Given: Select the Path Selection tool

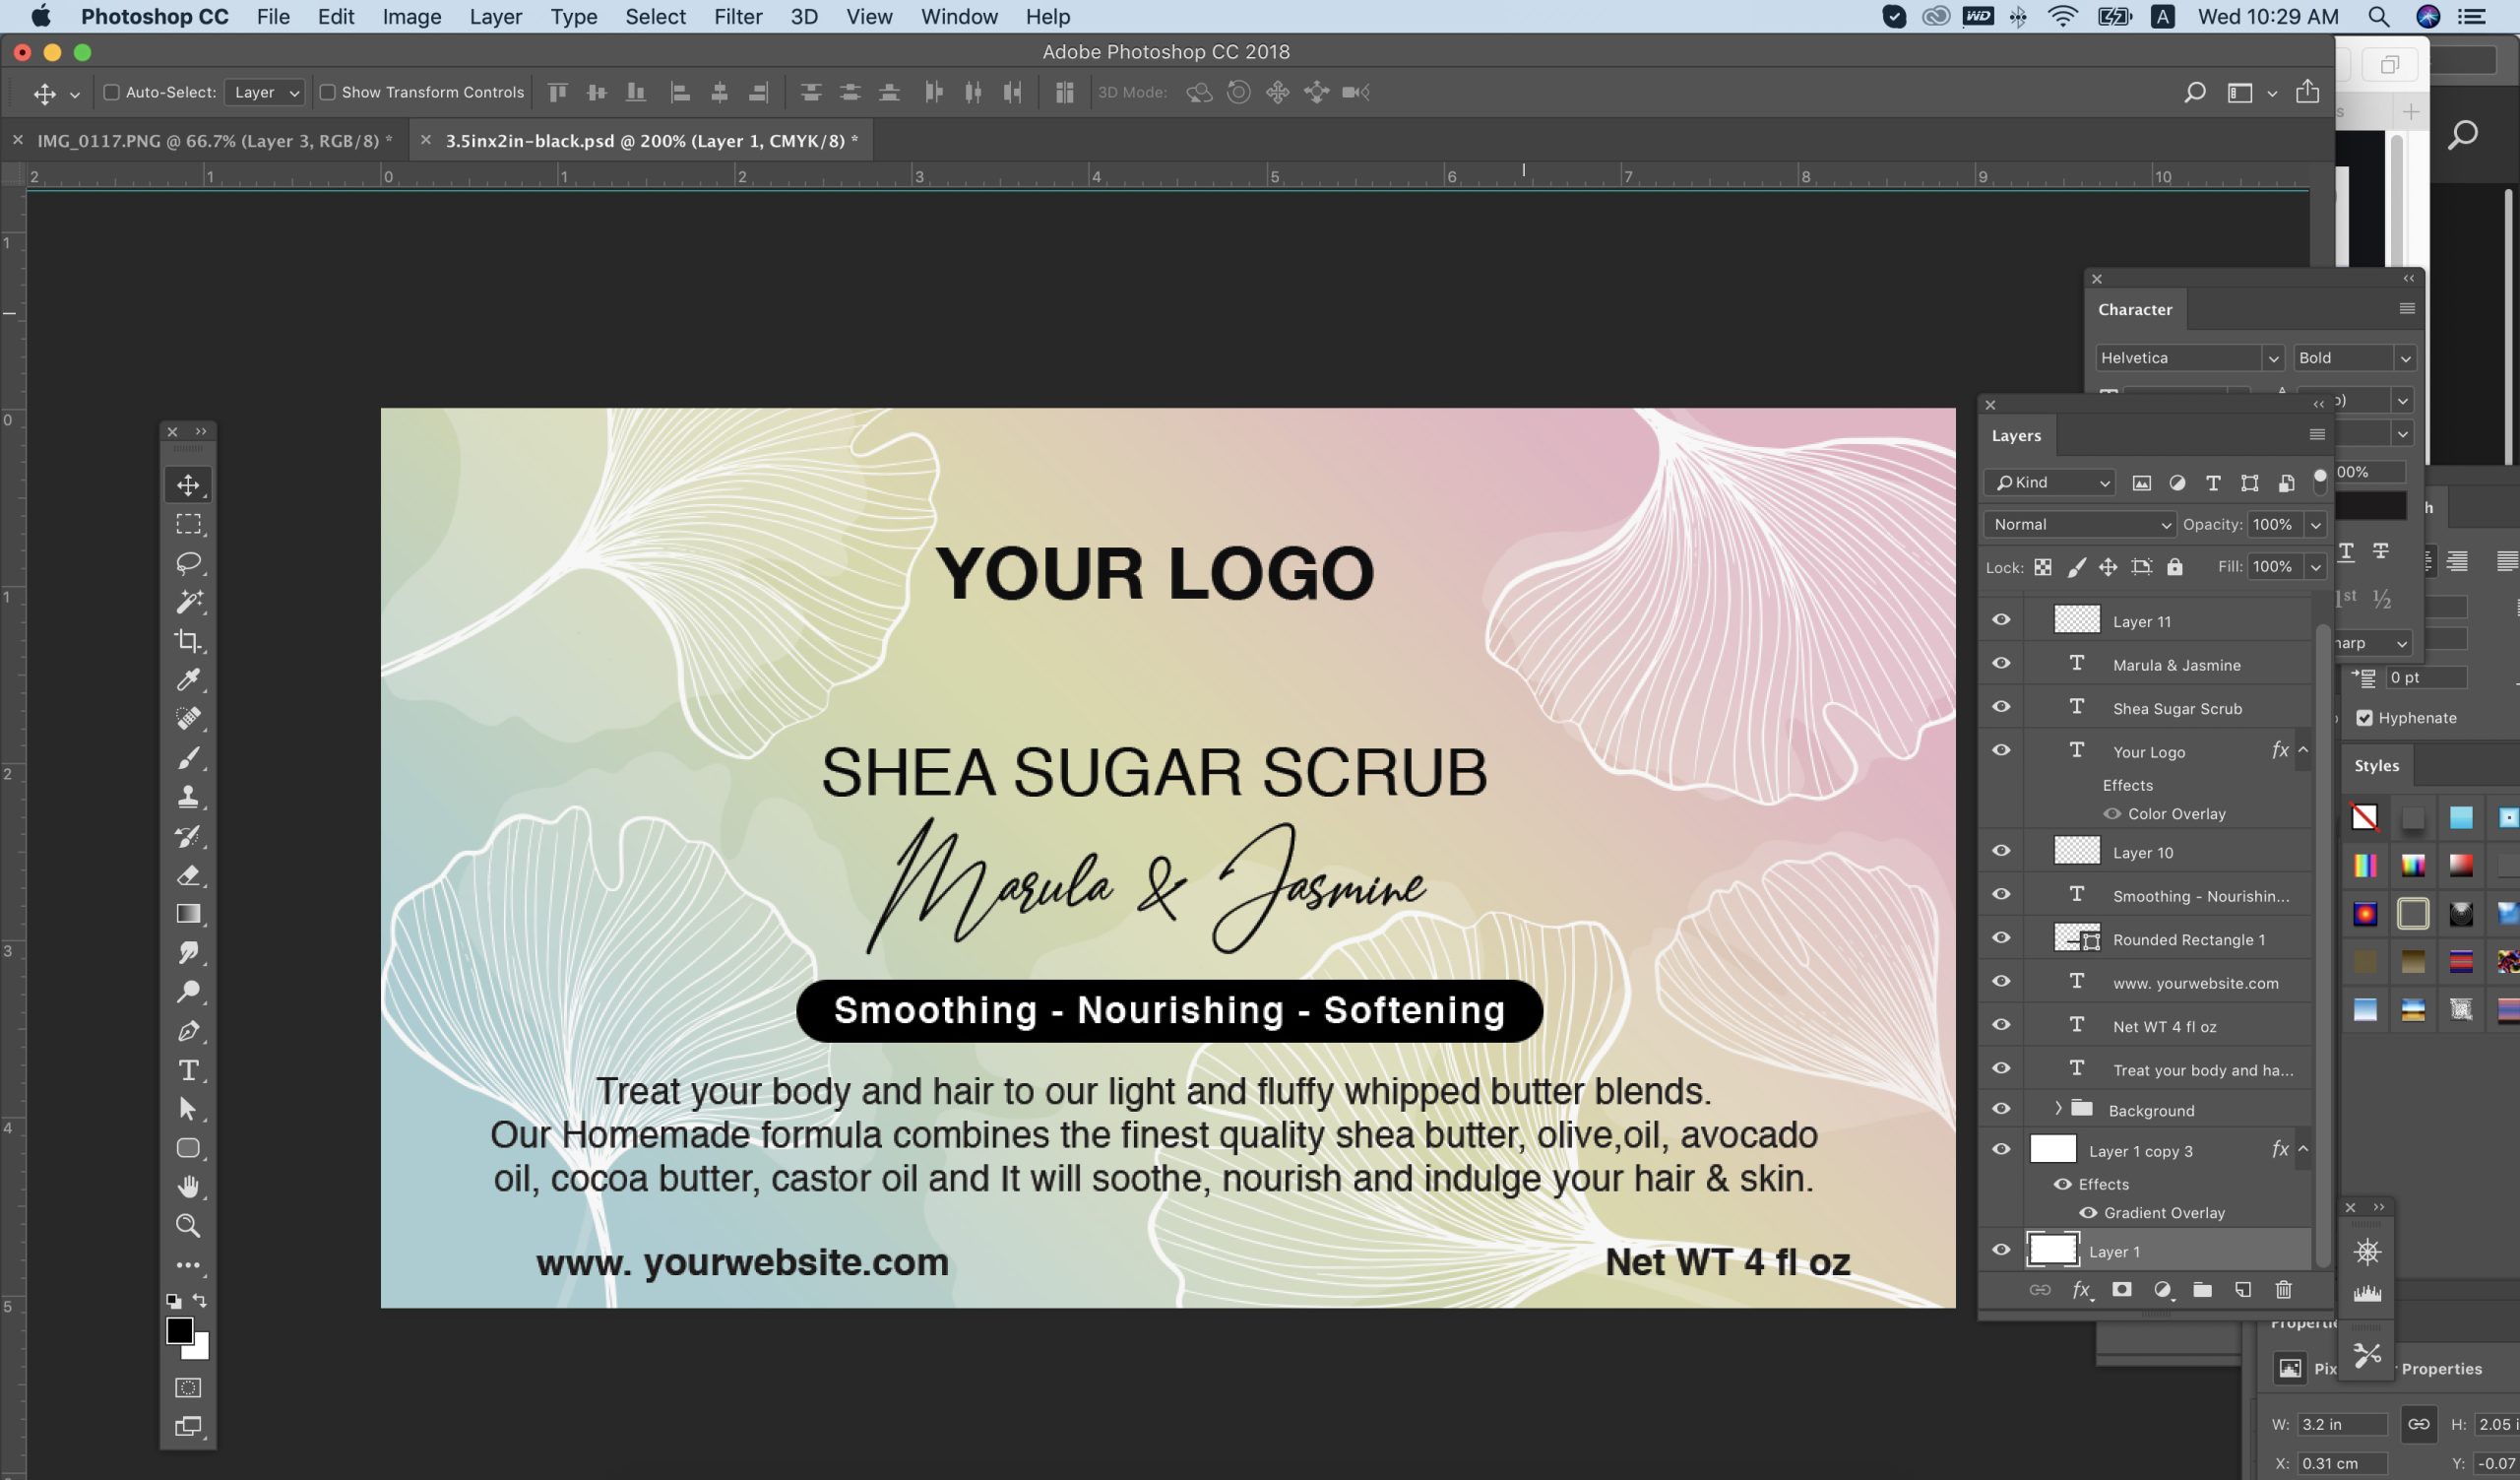Looking at the screenshot, I should (188, 1109).
